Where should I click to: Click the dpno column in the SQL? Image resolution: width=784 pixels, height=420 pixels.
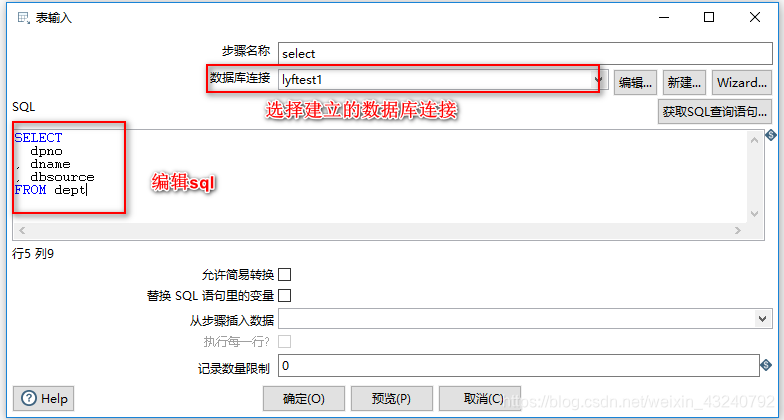(x=46, y=151)
